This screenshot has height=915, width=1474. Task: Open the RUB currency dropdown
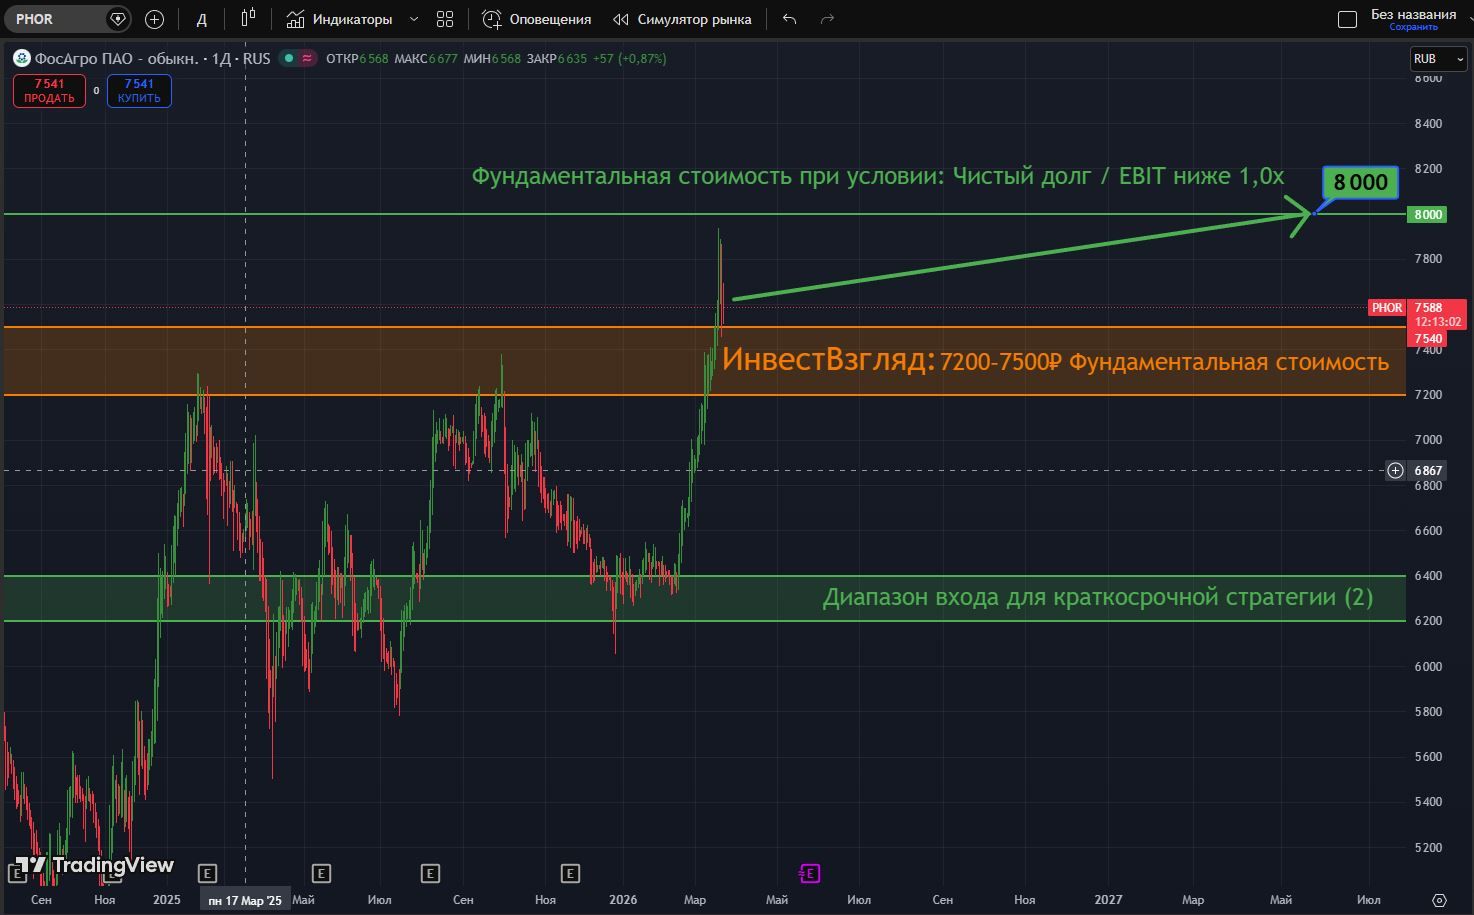pyautogui.click(x=1438, y=59)
